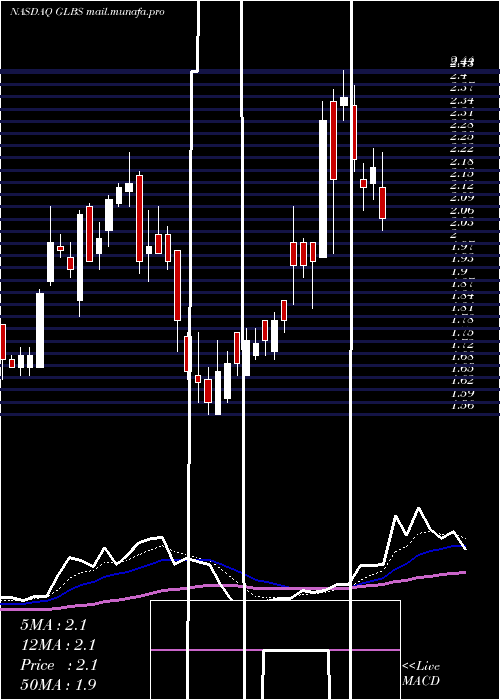The height and width of the screenshot is (700, 500).
Task: Click the 2.22 price axis label
Action: pyautogui.click(x=462, y=149)
